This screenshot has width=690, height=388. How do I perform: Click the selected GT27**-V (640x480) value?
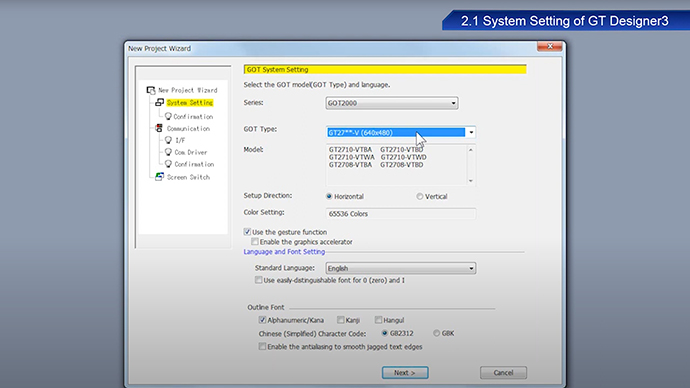(x=396, y=132)
